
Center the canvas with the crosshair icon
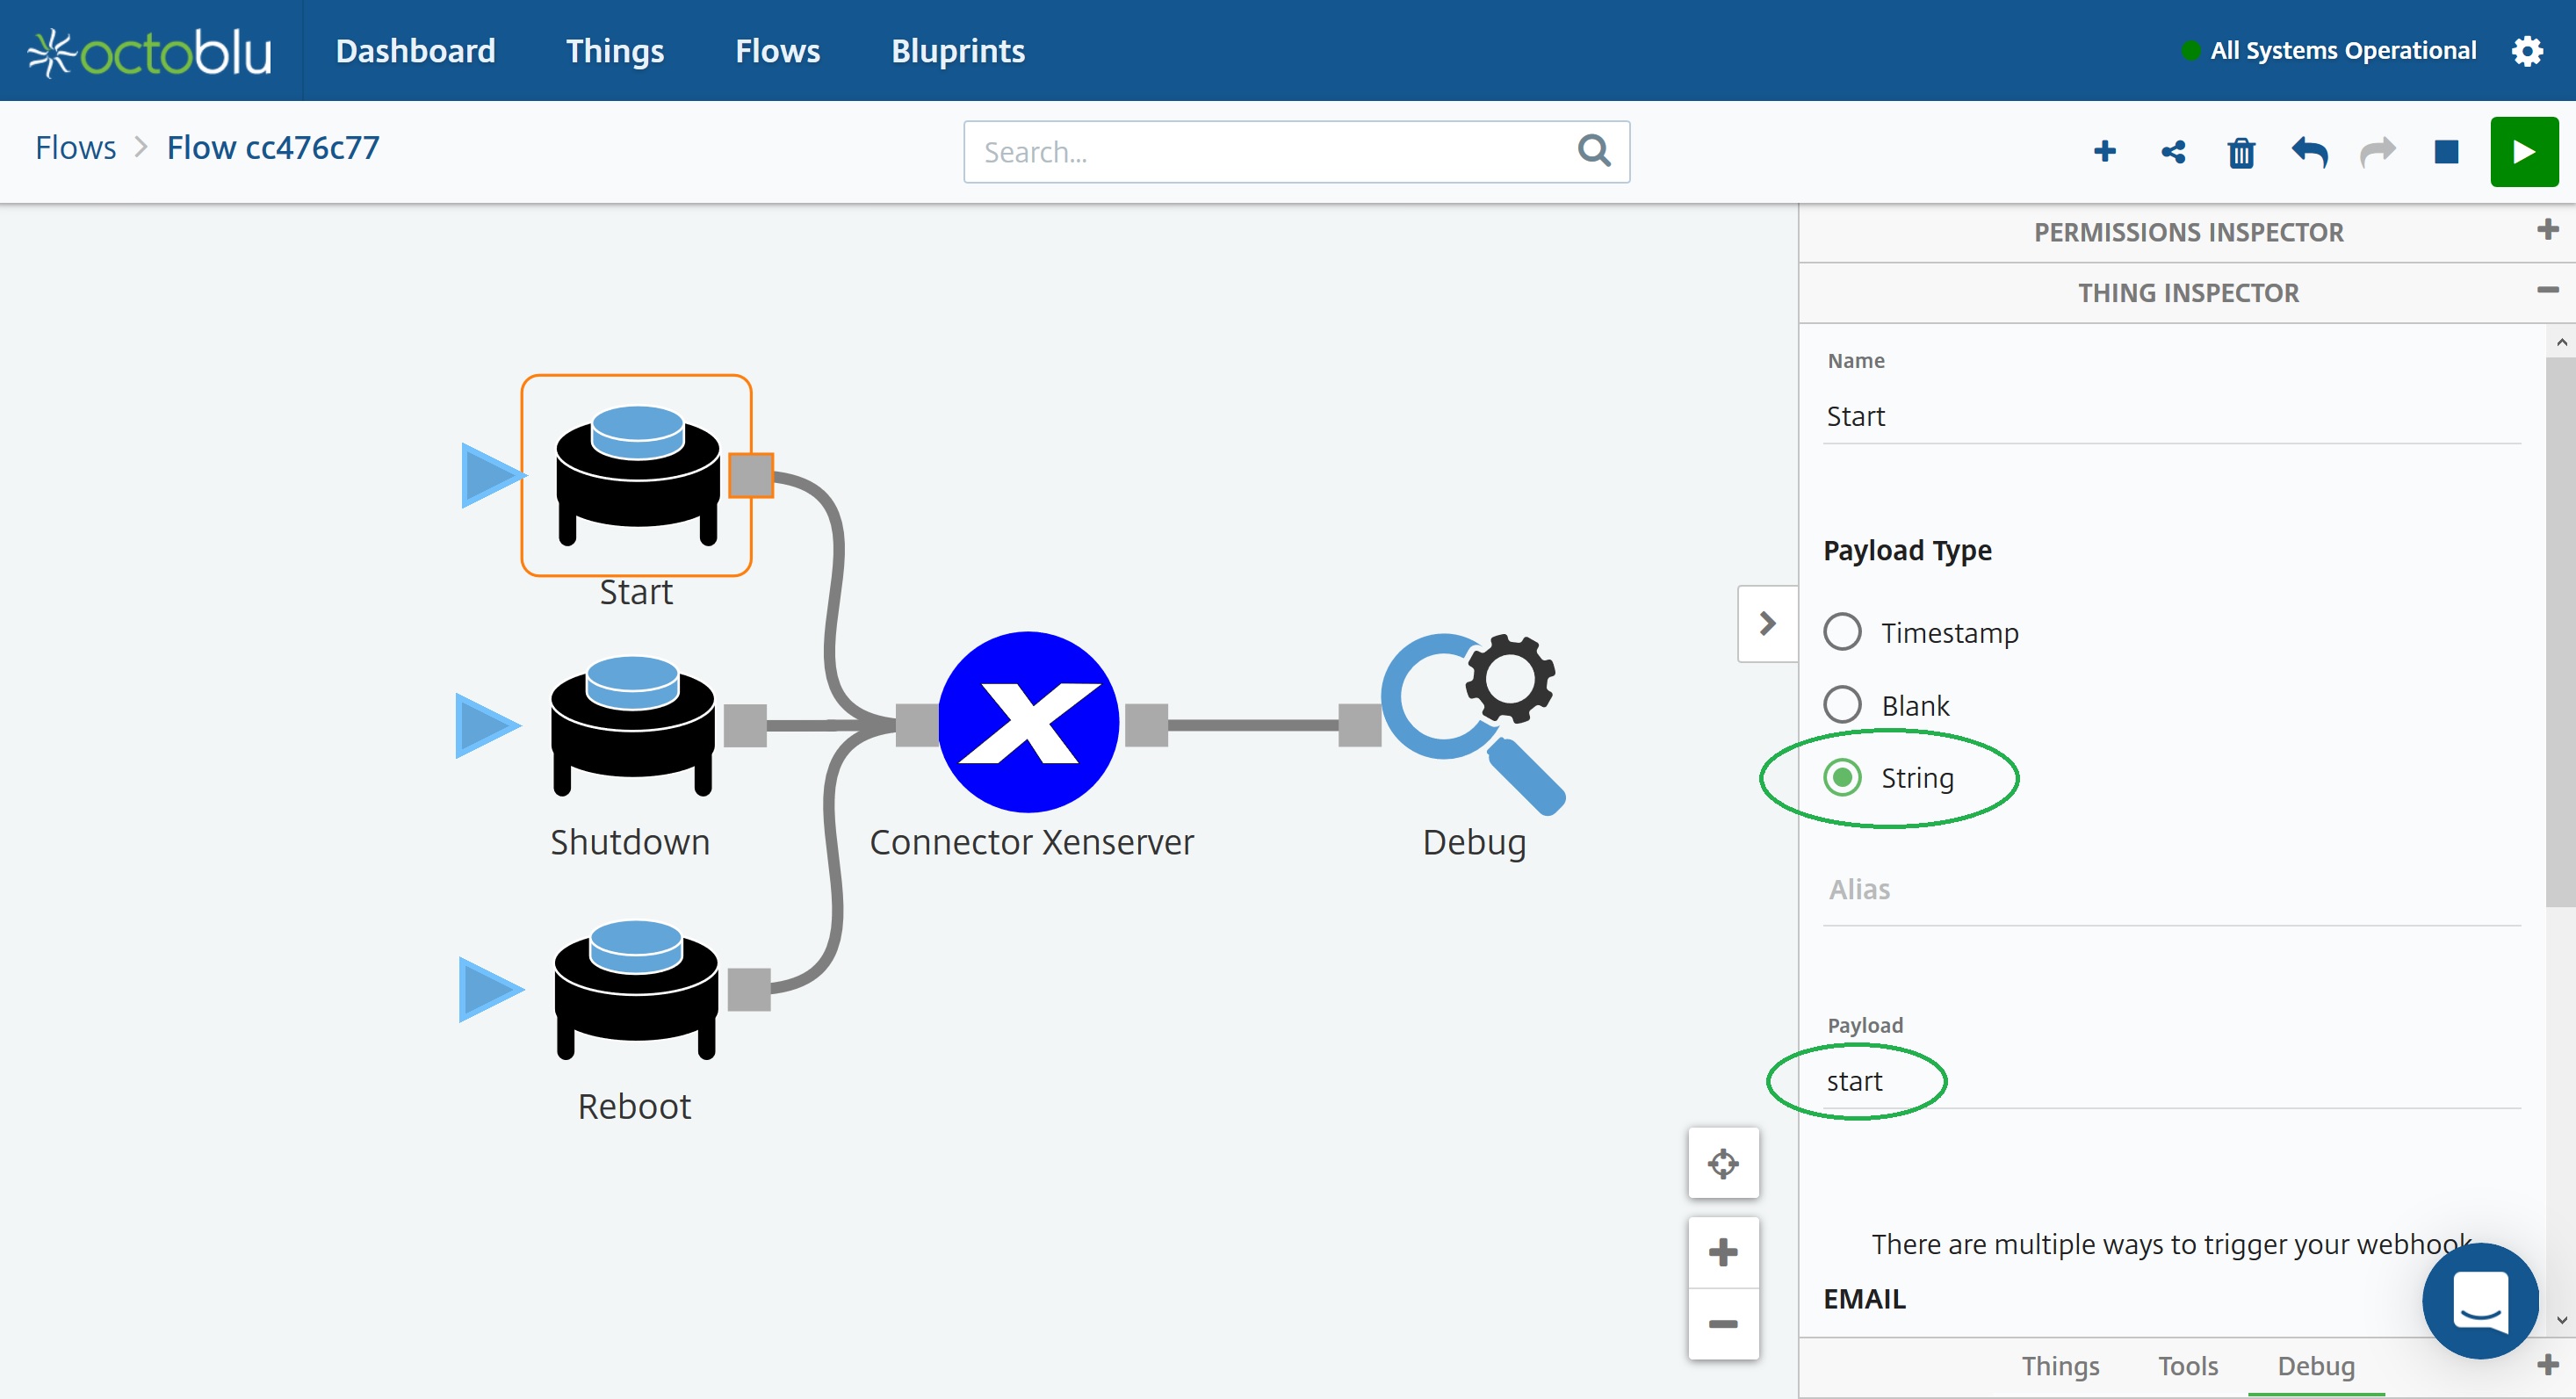1723,1163
